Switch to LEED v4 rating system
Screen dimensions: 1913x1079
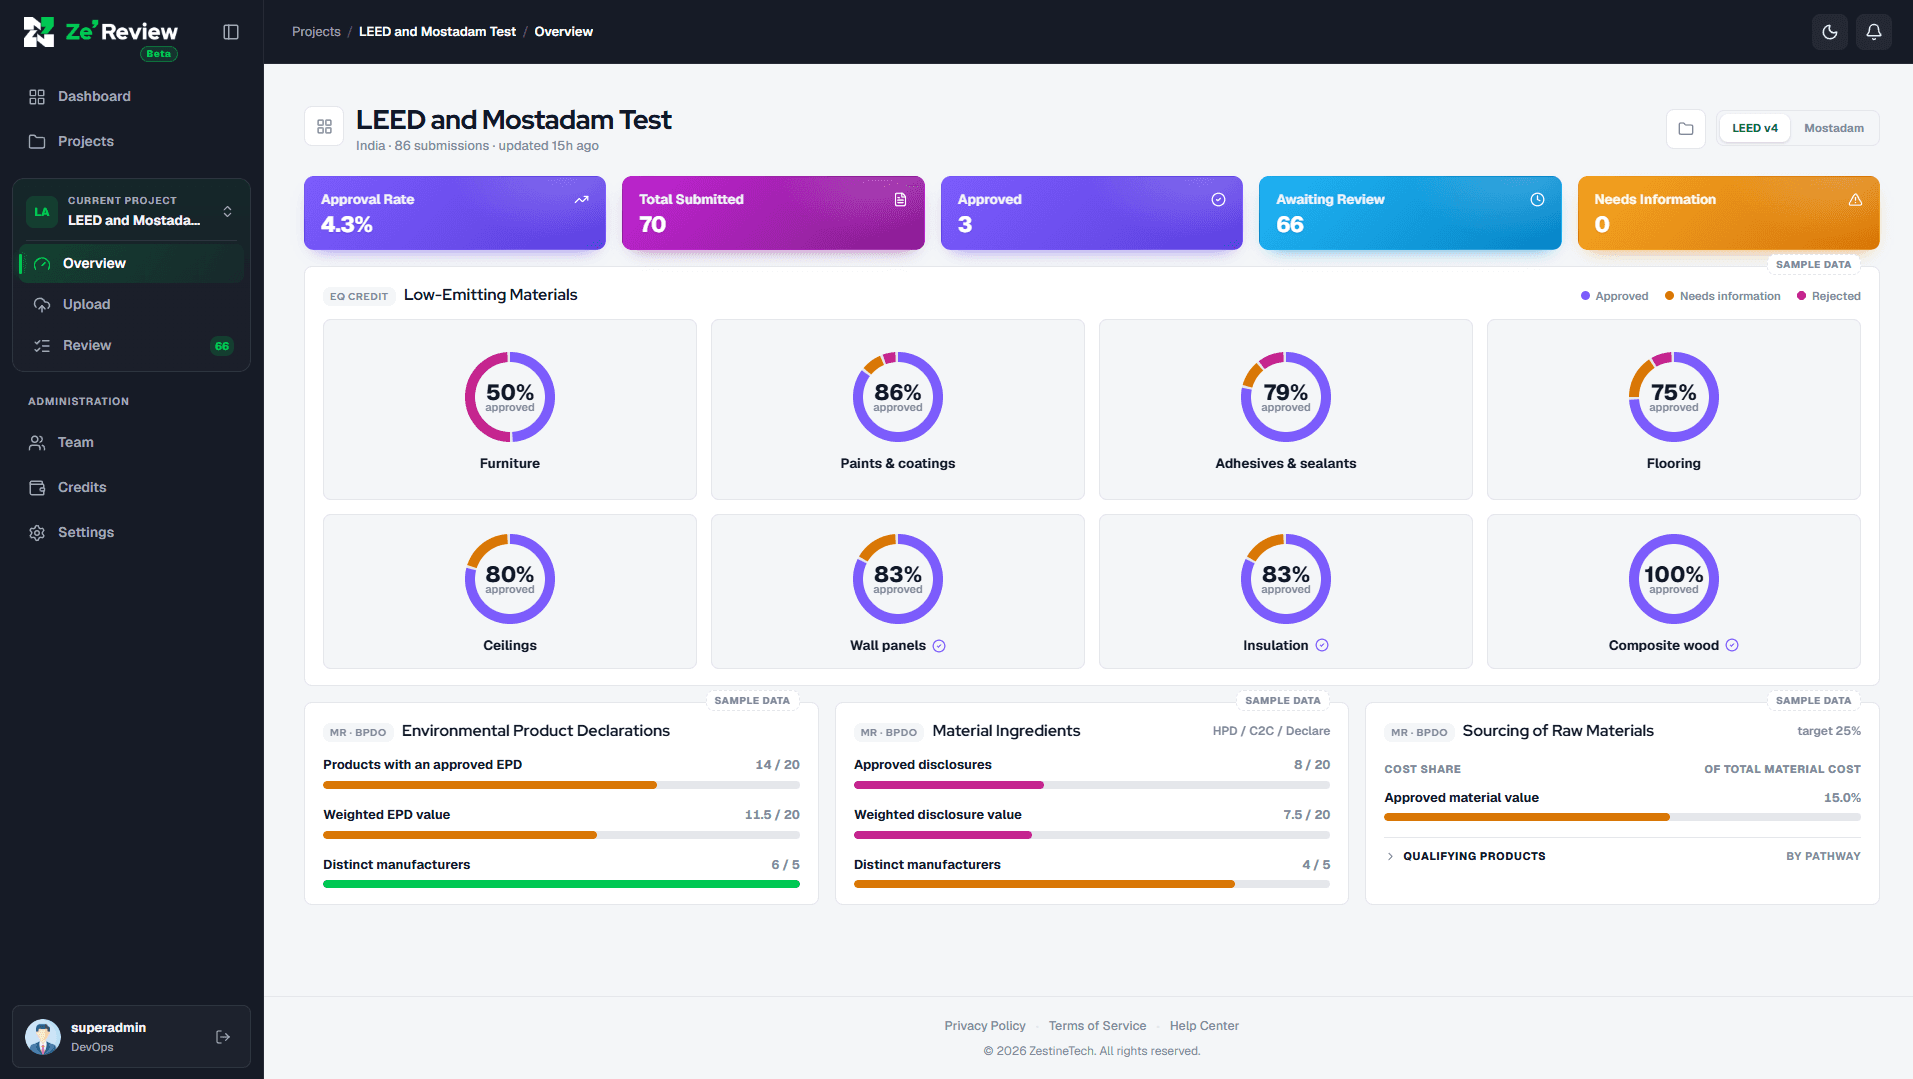pos(1755,128)
